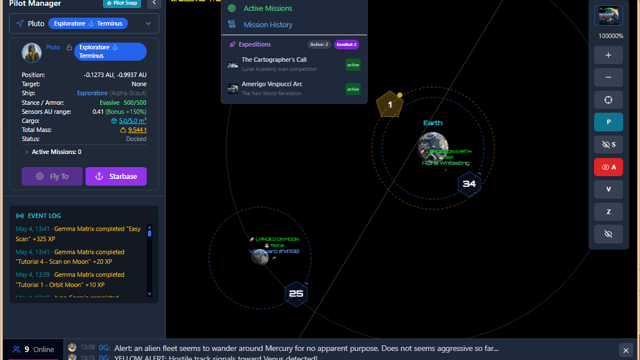
Task: Click the Gemma Matrix Easy Scan log entry
Action: click(78, 234)
